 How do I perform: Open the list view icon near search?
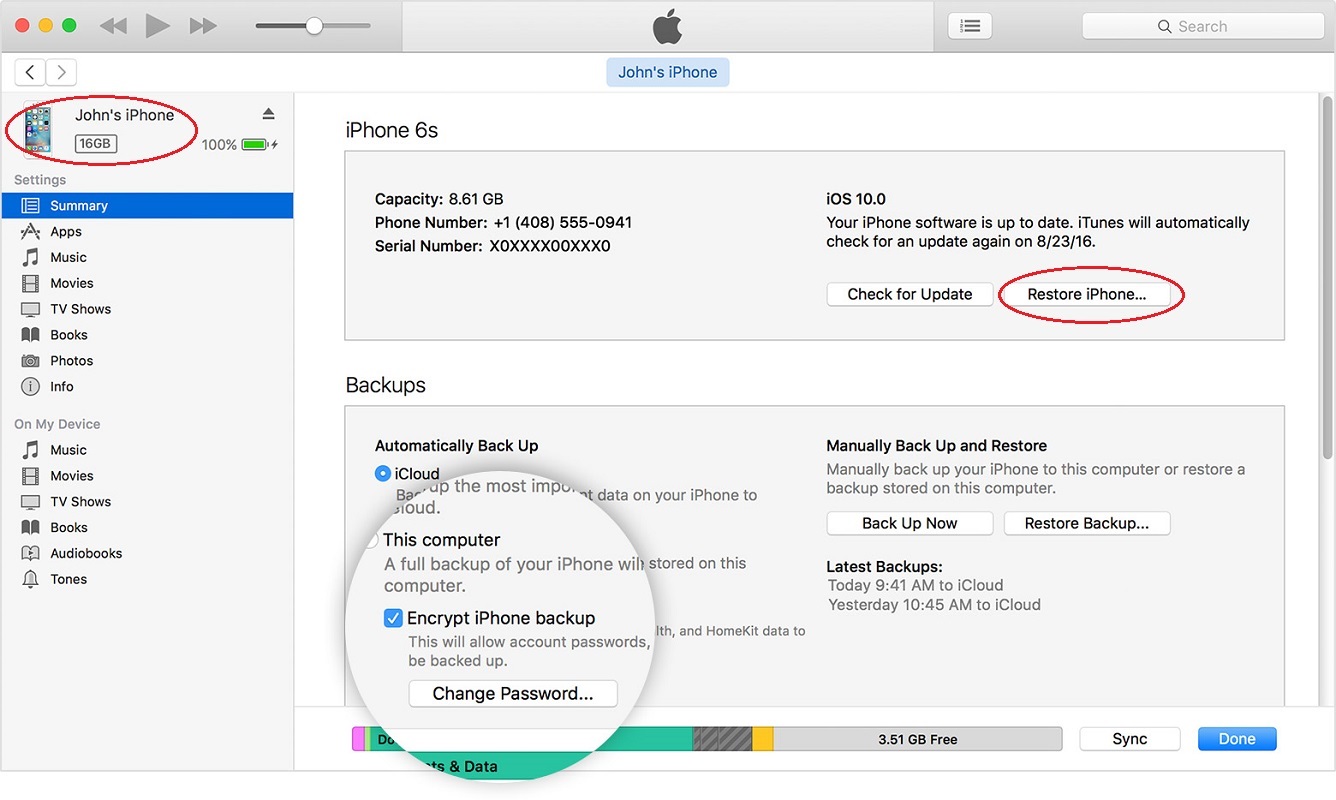[969, 26]
